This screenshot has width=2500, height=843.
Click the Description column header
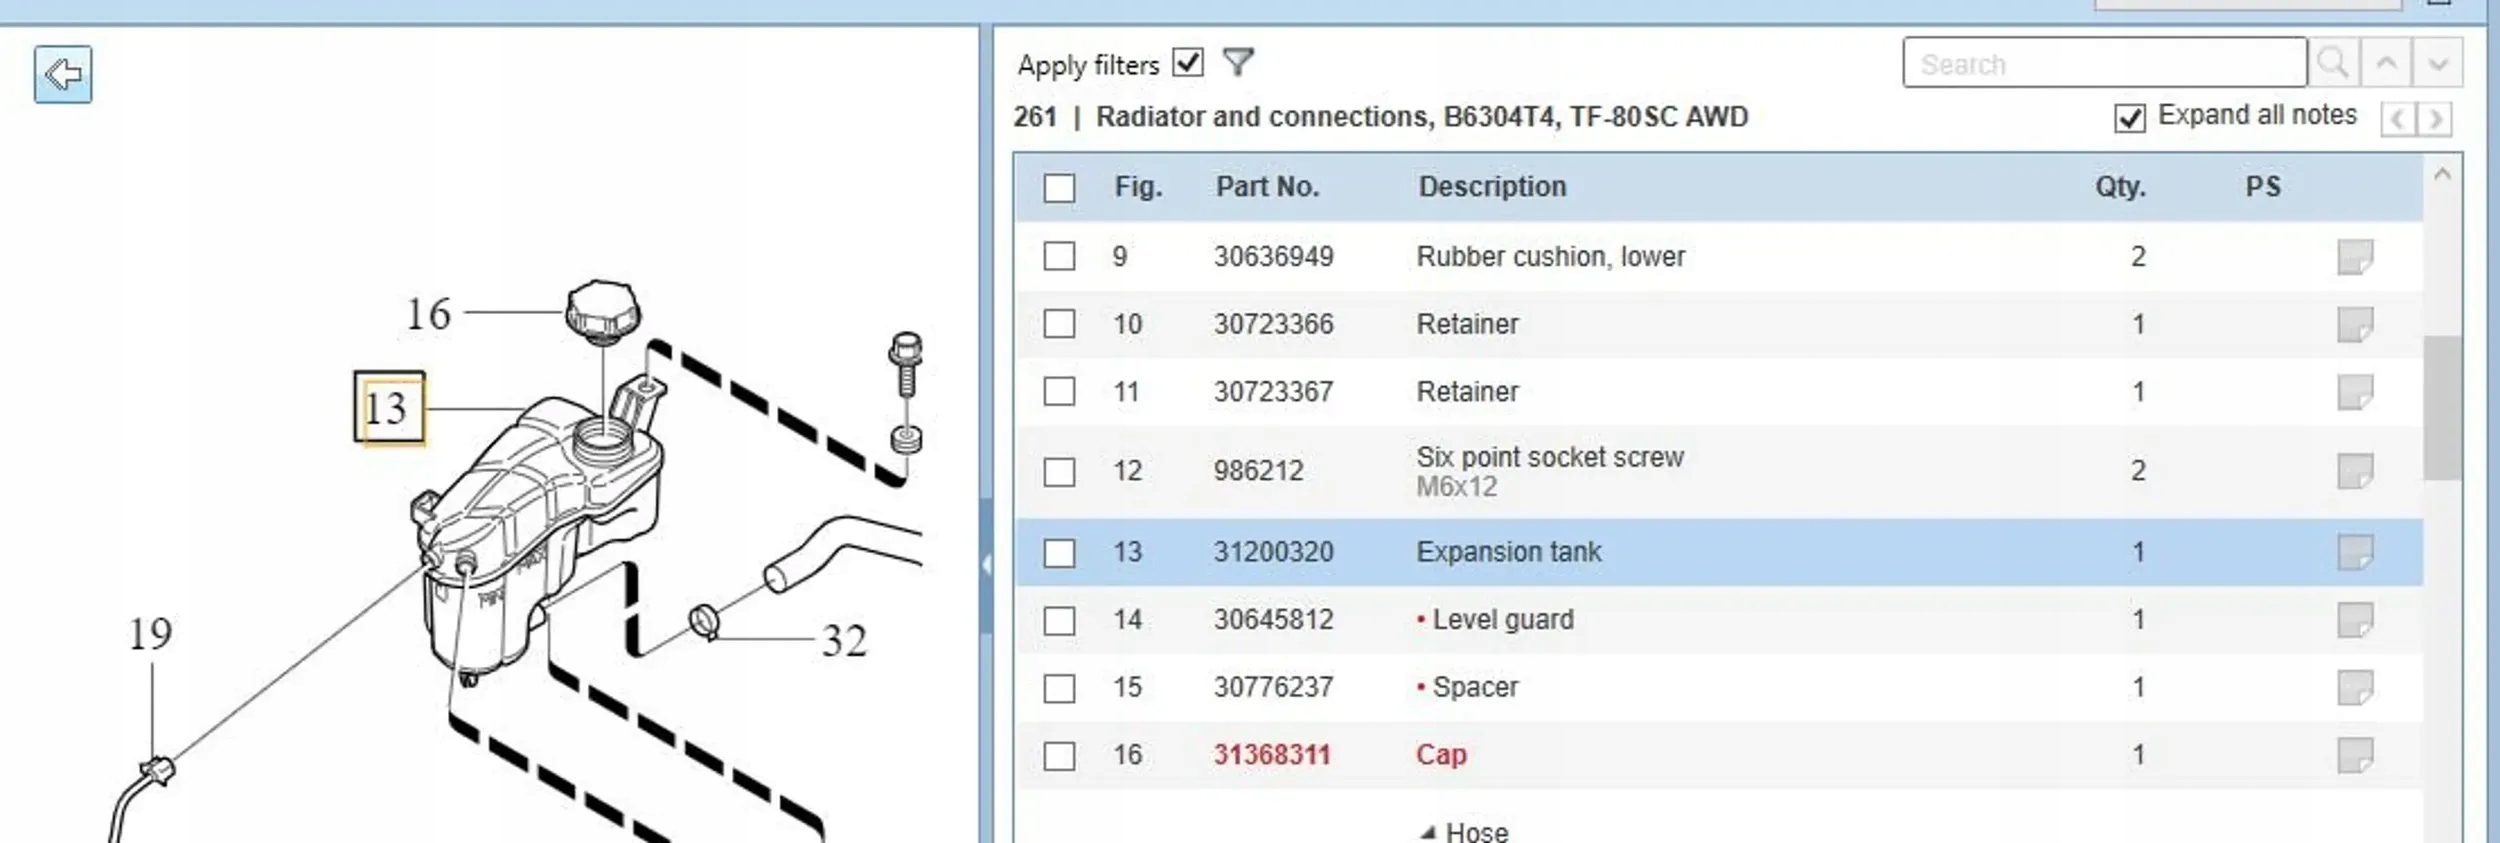tap(1492, 187)
